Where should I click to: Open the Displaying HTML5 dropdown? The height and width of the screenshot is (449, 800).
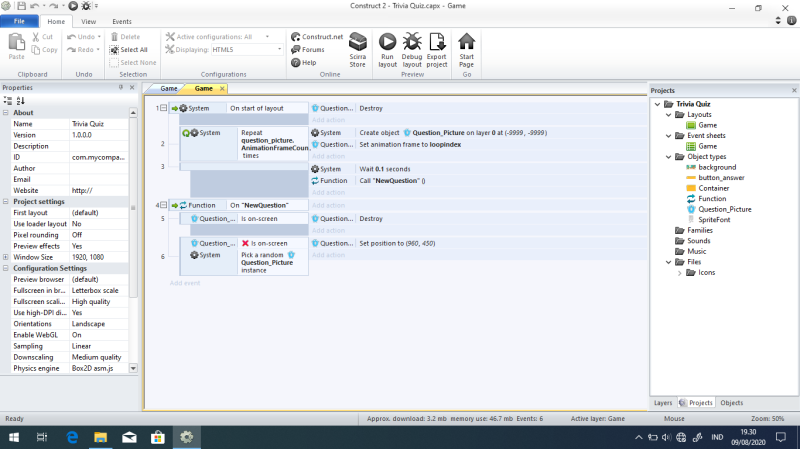pyautogui.click(x=280, y=49)
